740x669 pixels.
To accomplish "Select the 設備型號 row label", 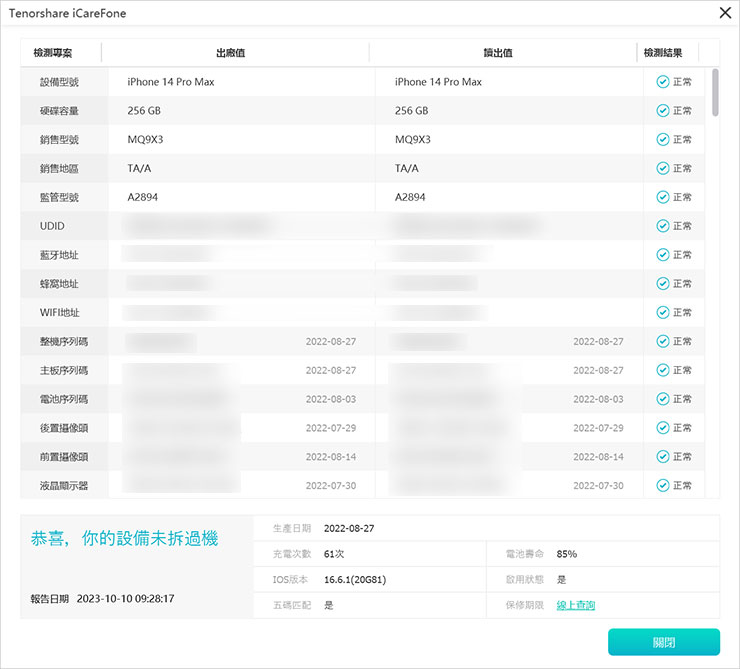I will [x=59, y=82].
